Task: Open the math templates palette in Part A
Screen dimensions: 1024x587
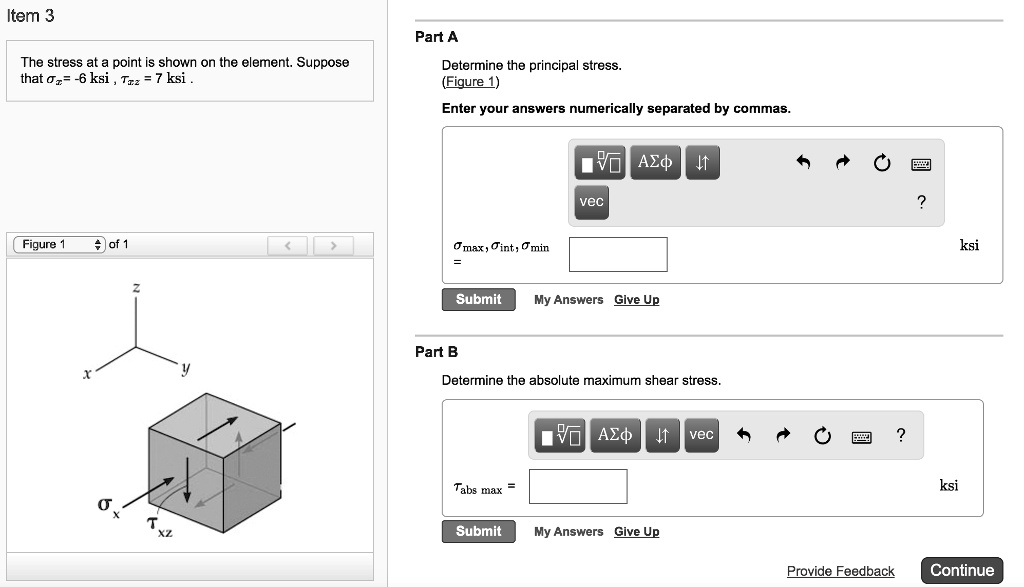Action: point(598,161)
